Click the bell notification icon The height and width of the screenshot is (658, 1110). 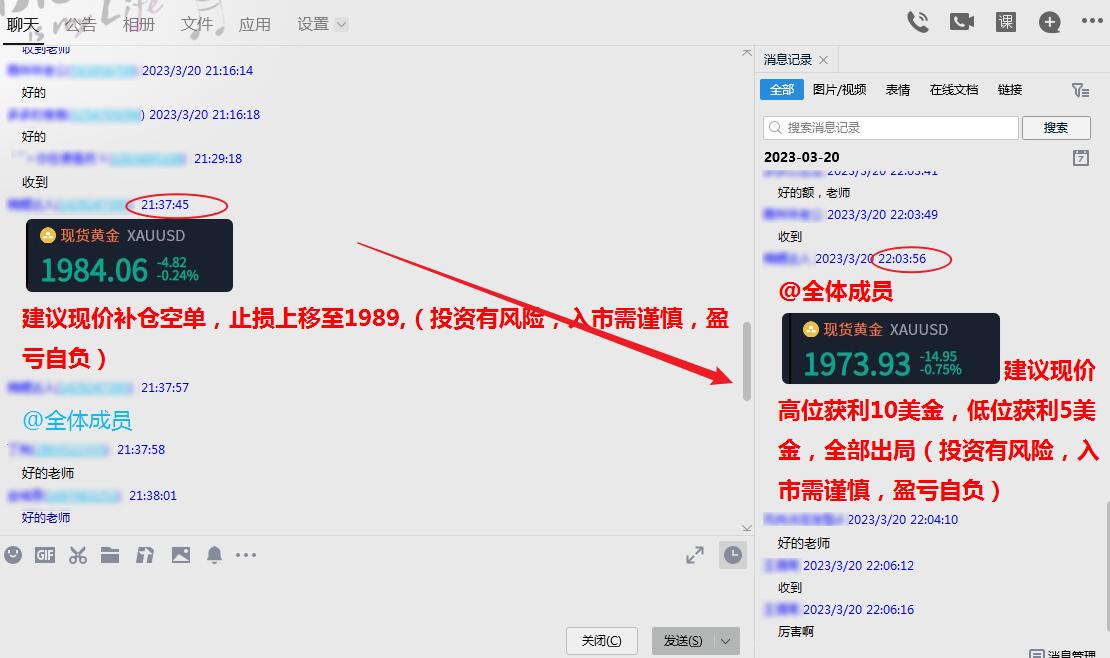click(x=214, y=555)
